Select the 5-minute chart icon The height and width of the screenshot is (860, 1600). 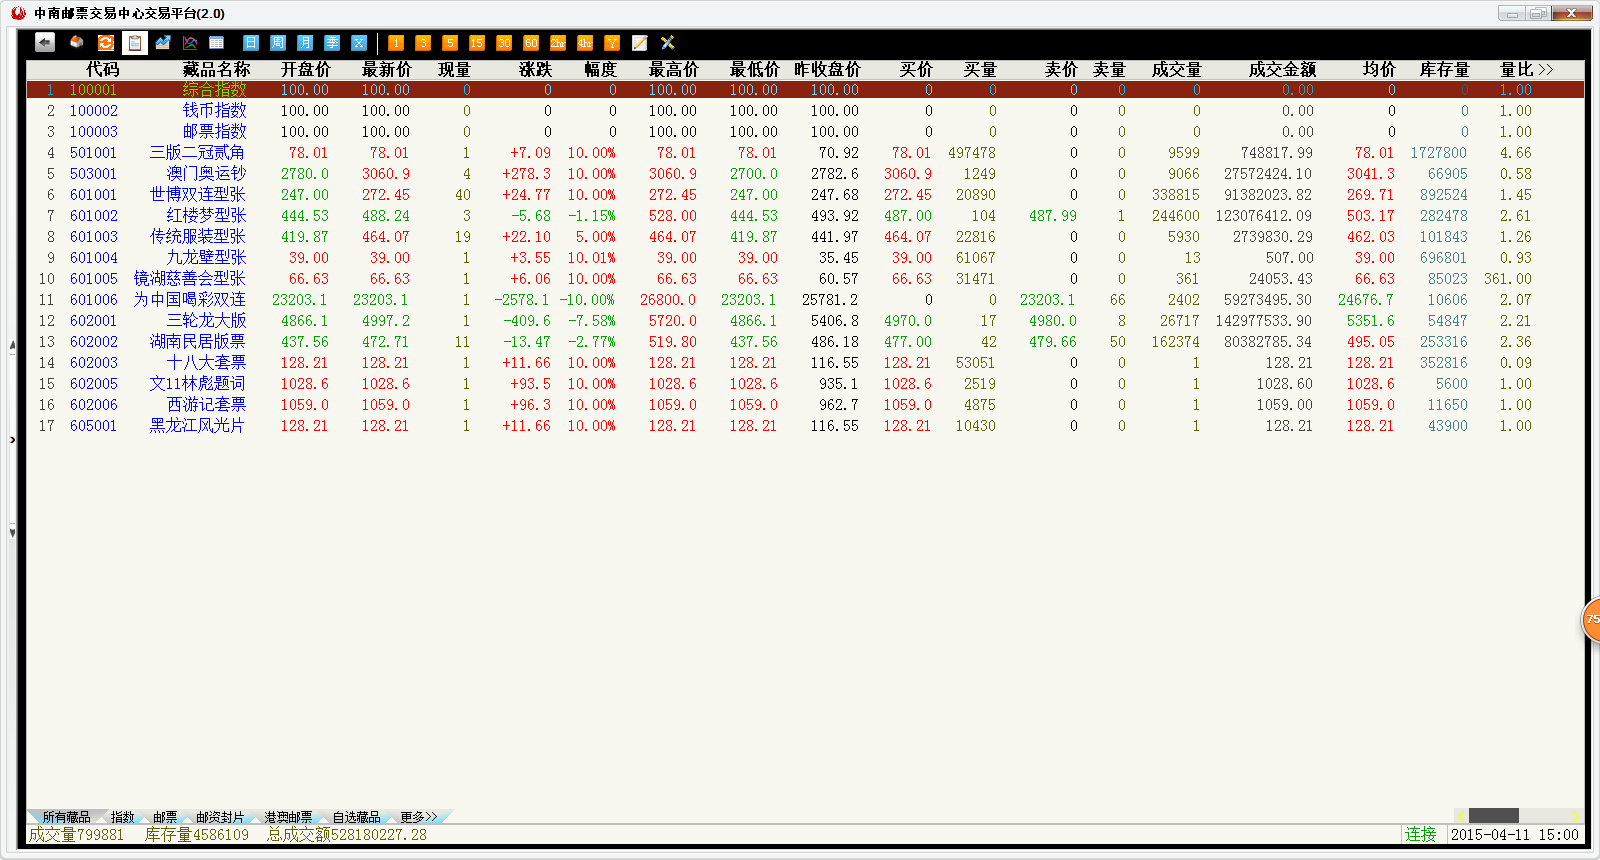point(450,43)
